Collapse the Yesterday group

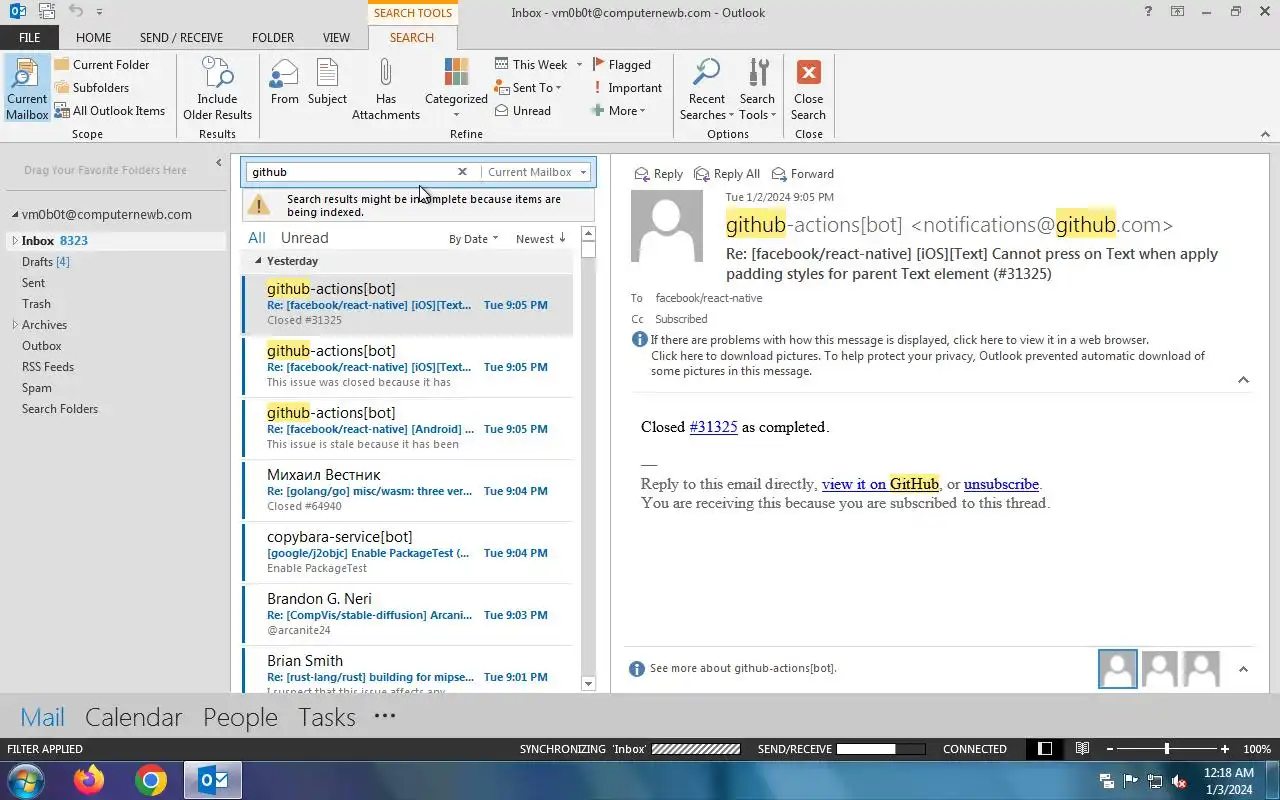(x=258, y=261)
